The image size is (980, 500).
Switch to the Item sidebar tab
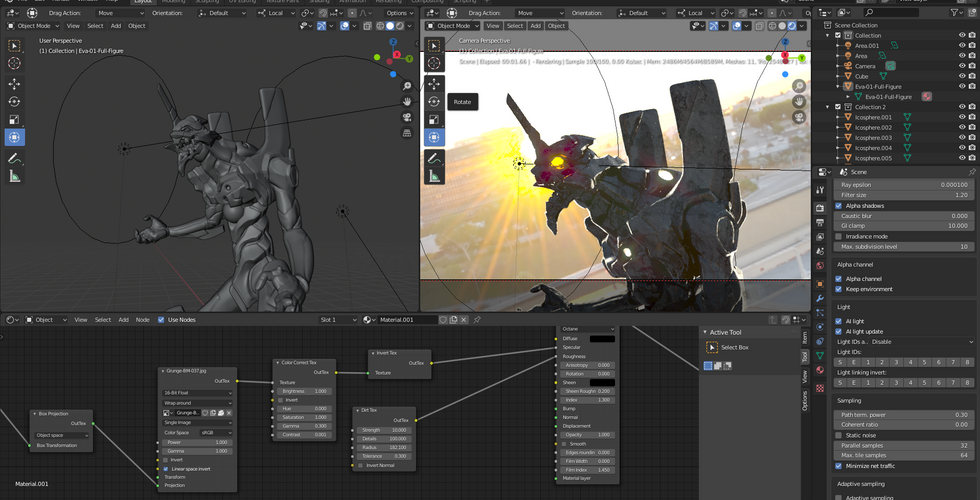click(x=804, y=338)
